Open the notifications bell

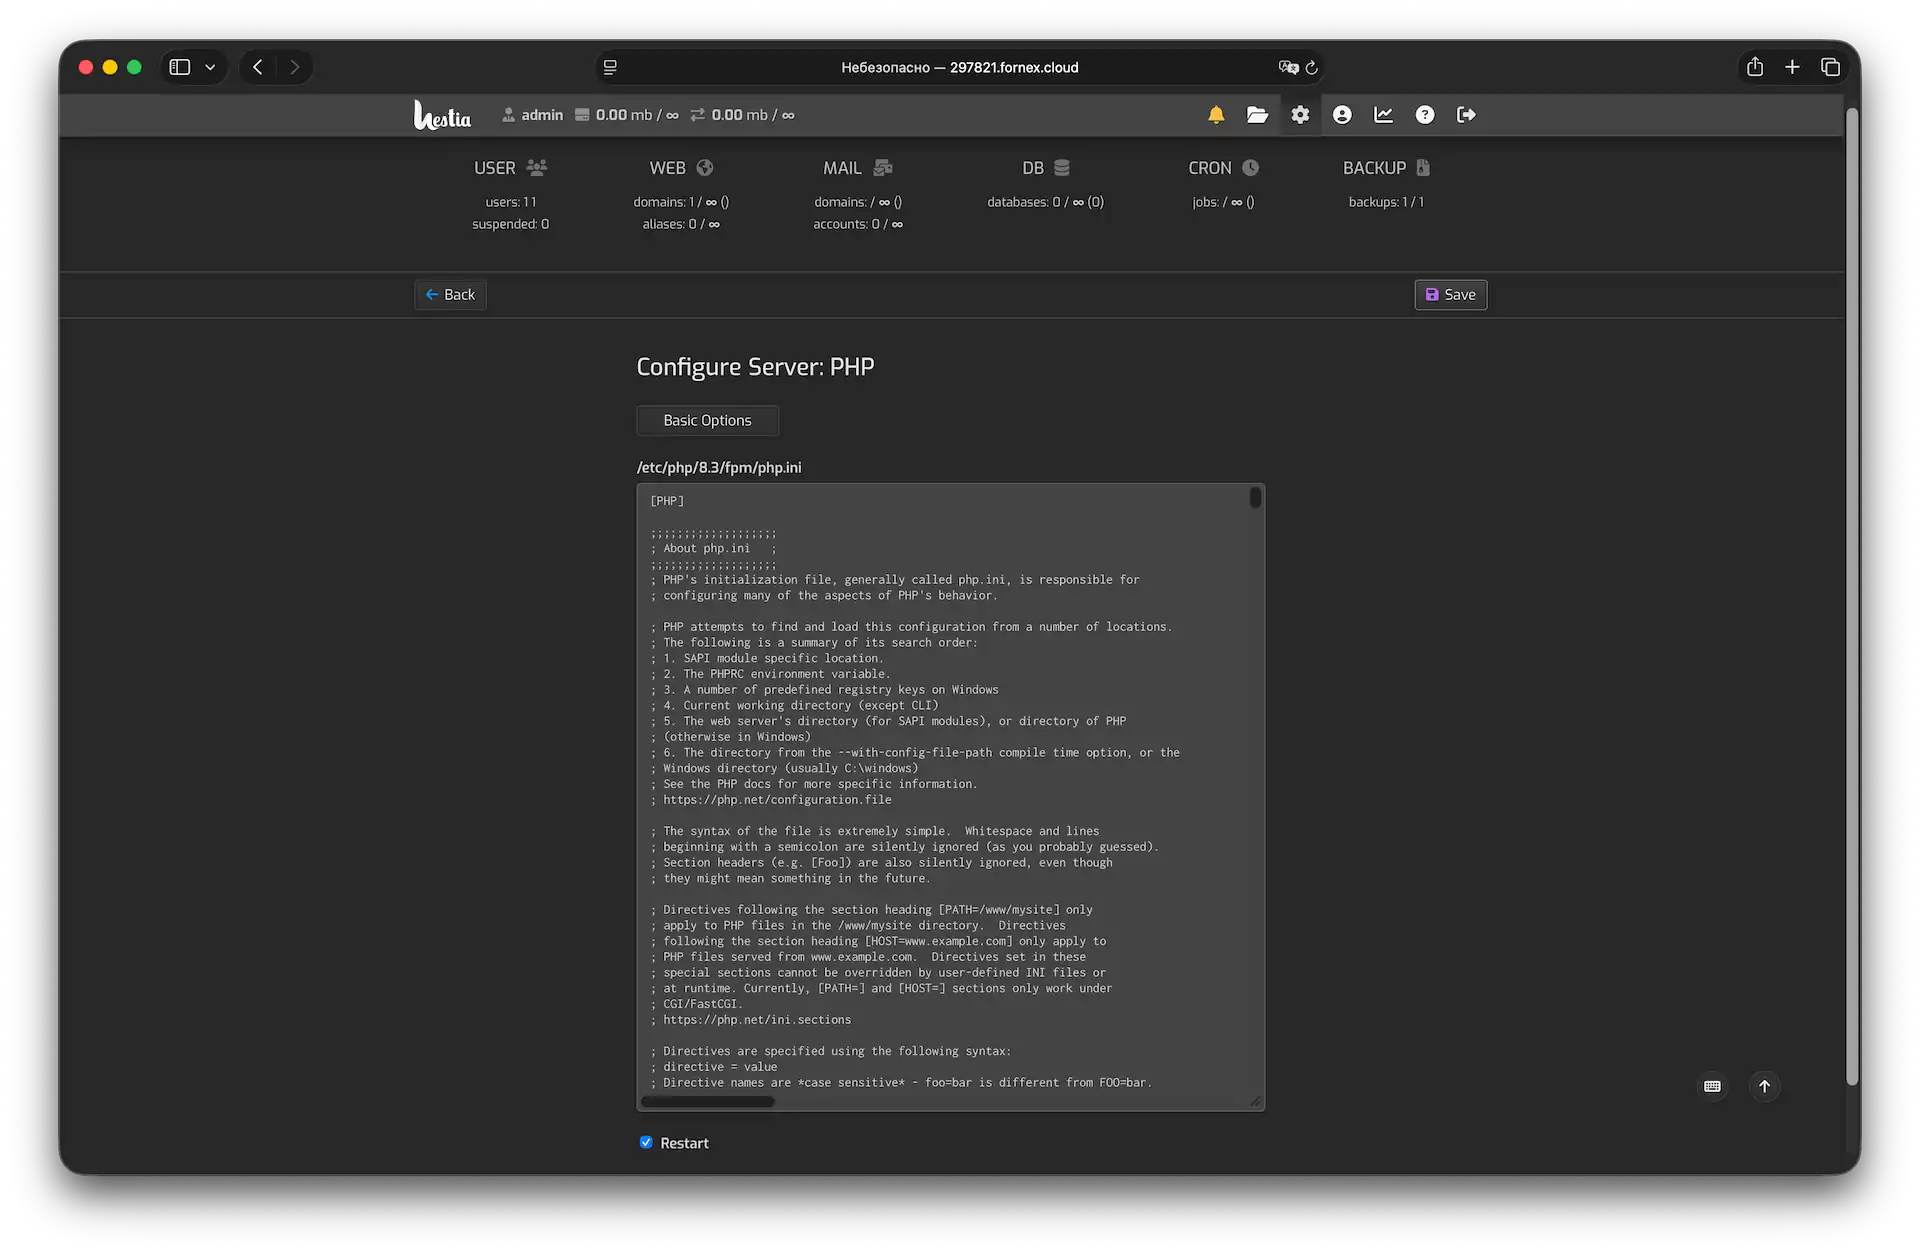pos(1216,115)
